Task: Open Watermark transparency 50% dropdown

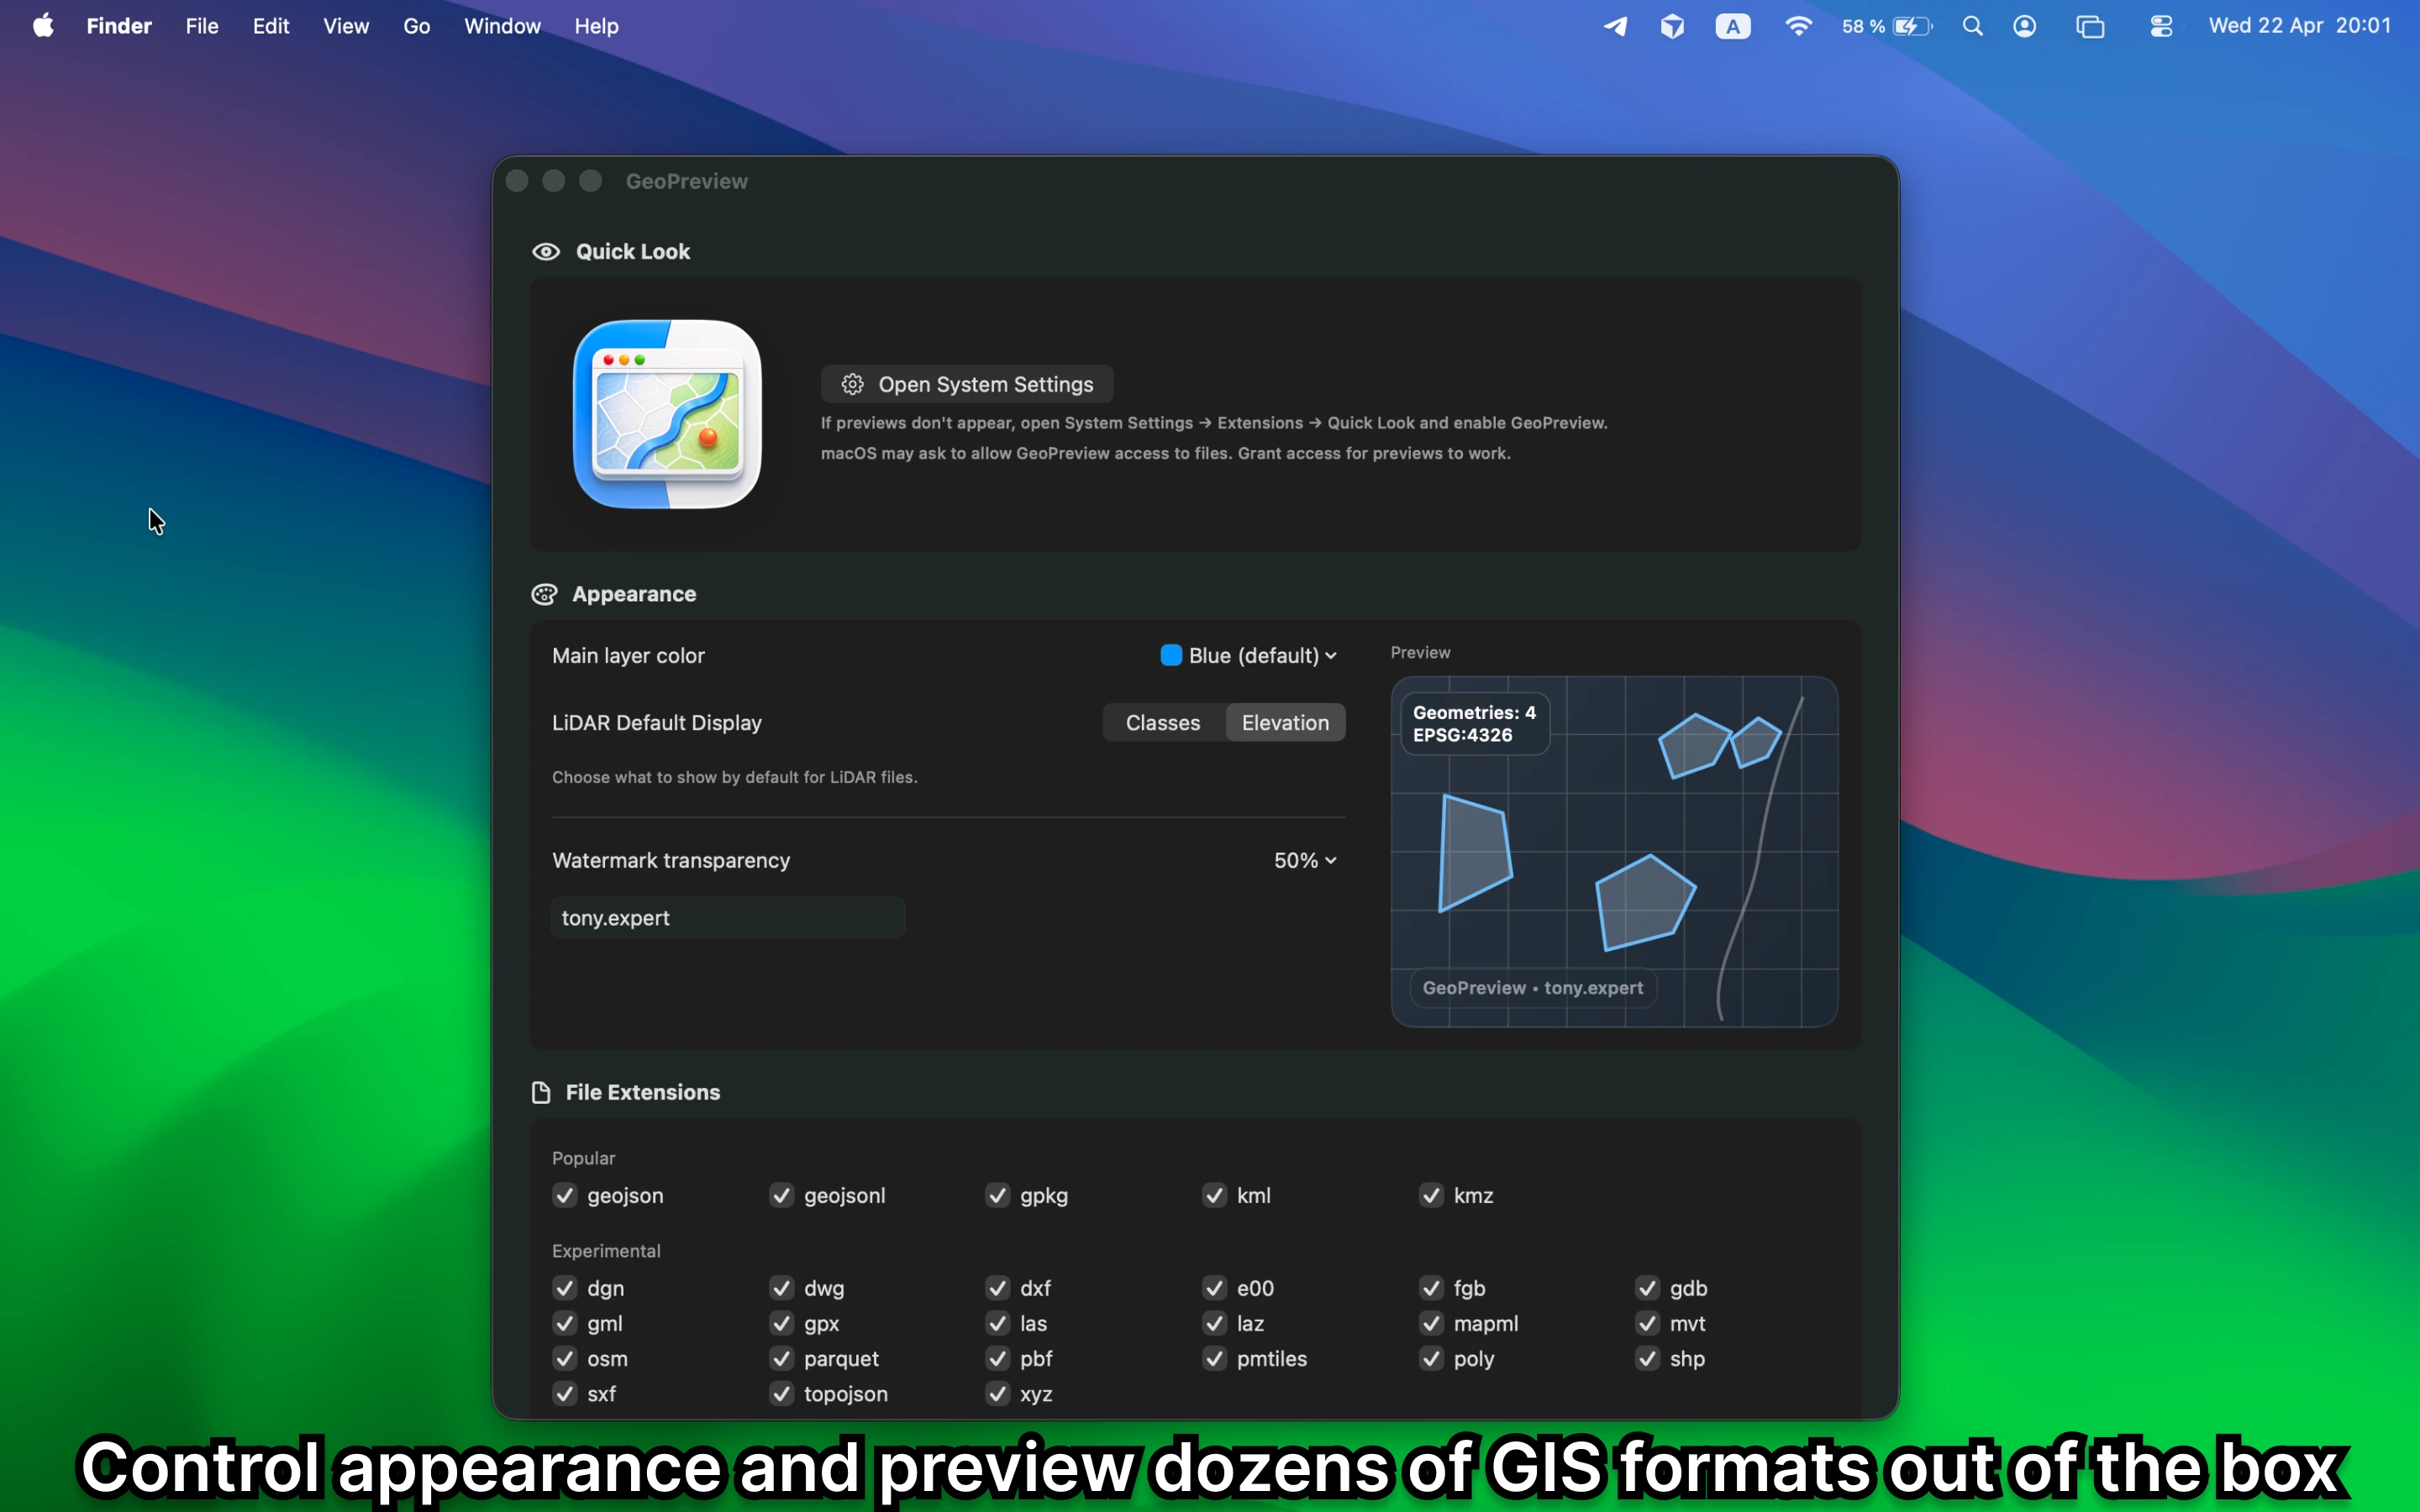Action: pos(1305,860)
